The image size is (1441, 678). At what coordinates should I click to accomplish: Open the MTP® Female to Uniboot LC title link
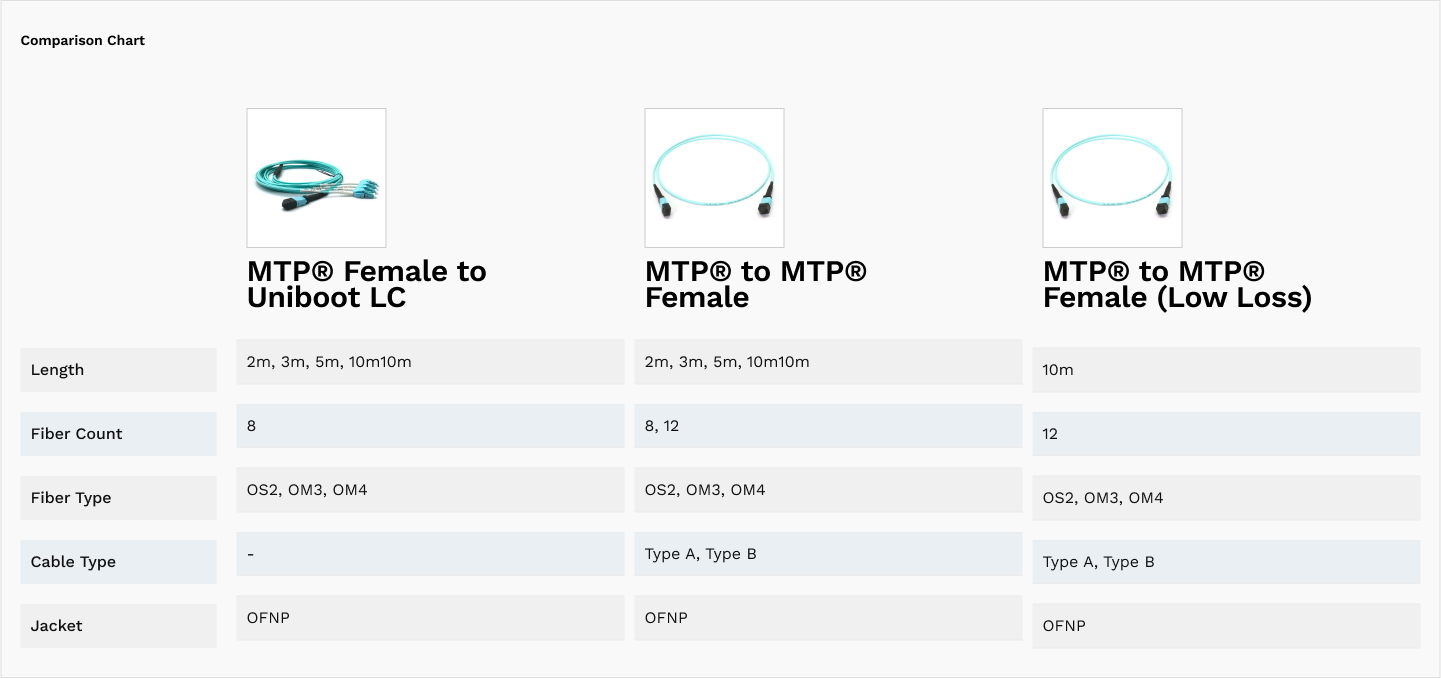click(x=366, y=284)
